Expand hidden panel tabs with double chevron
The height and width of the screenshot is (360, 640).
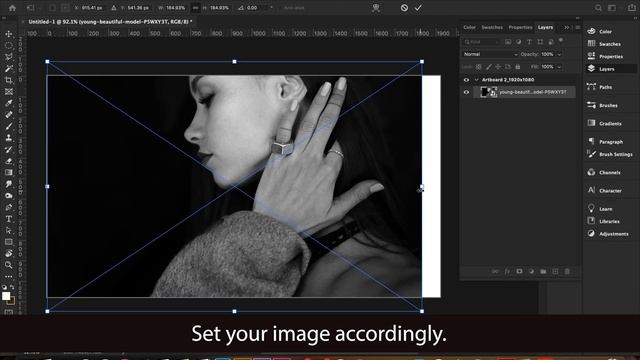coord(567,27)
